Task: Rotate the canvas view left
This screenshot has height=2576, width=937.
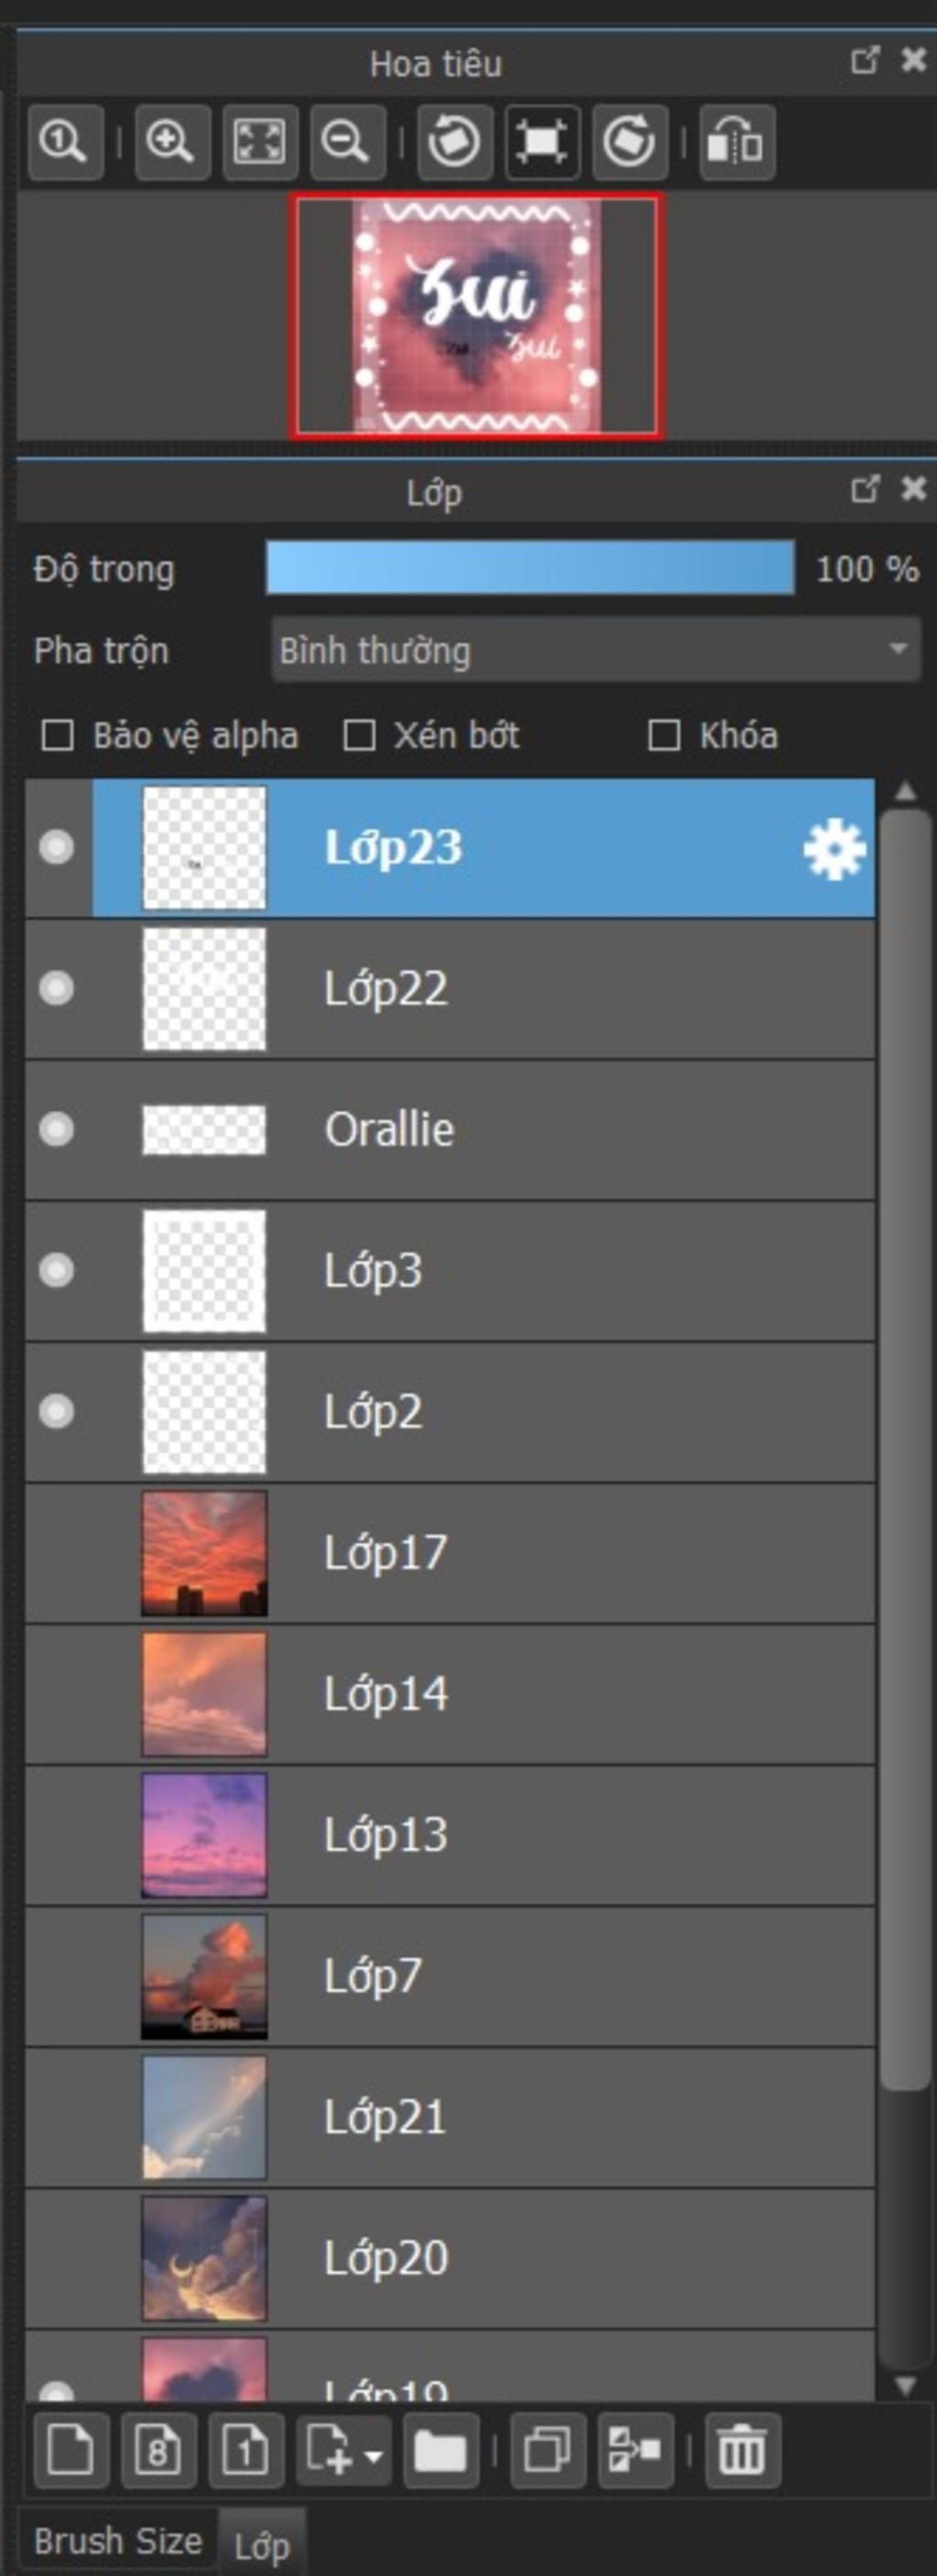Action: pyautogui.click(x=455, y=142)
